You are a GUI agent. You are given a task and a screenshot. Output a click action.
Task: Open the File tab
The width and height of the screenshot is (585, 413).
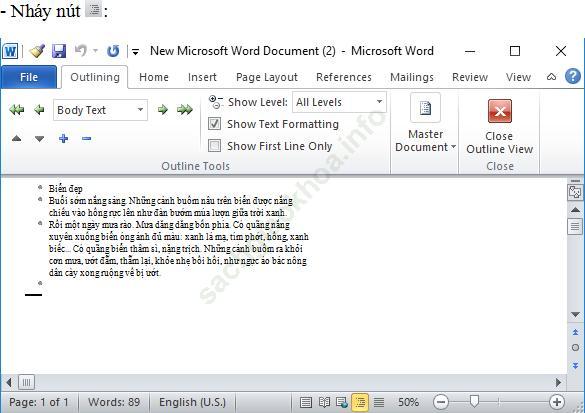29,77
